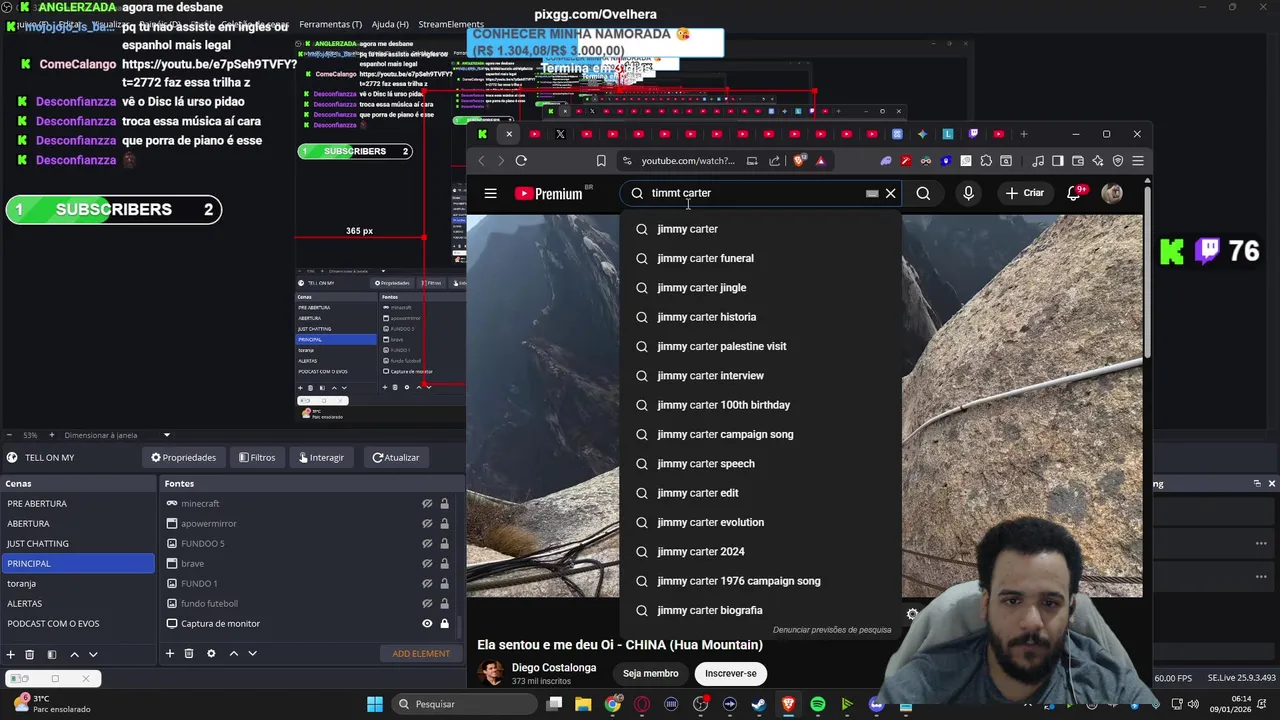
Task: Click the YouTube Premium logo
Action: point(548,193)
